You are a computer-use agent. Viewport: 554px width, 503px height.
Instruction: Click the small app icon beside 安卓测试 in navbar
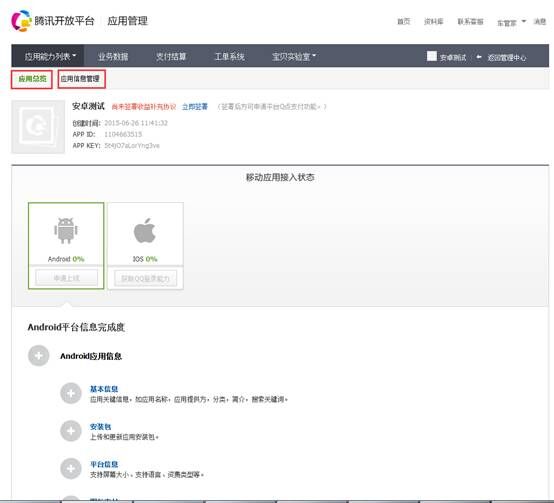tap(432, 56)
